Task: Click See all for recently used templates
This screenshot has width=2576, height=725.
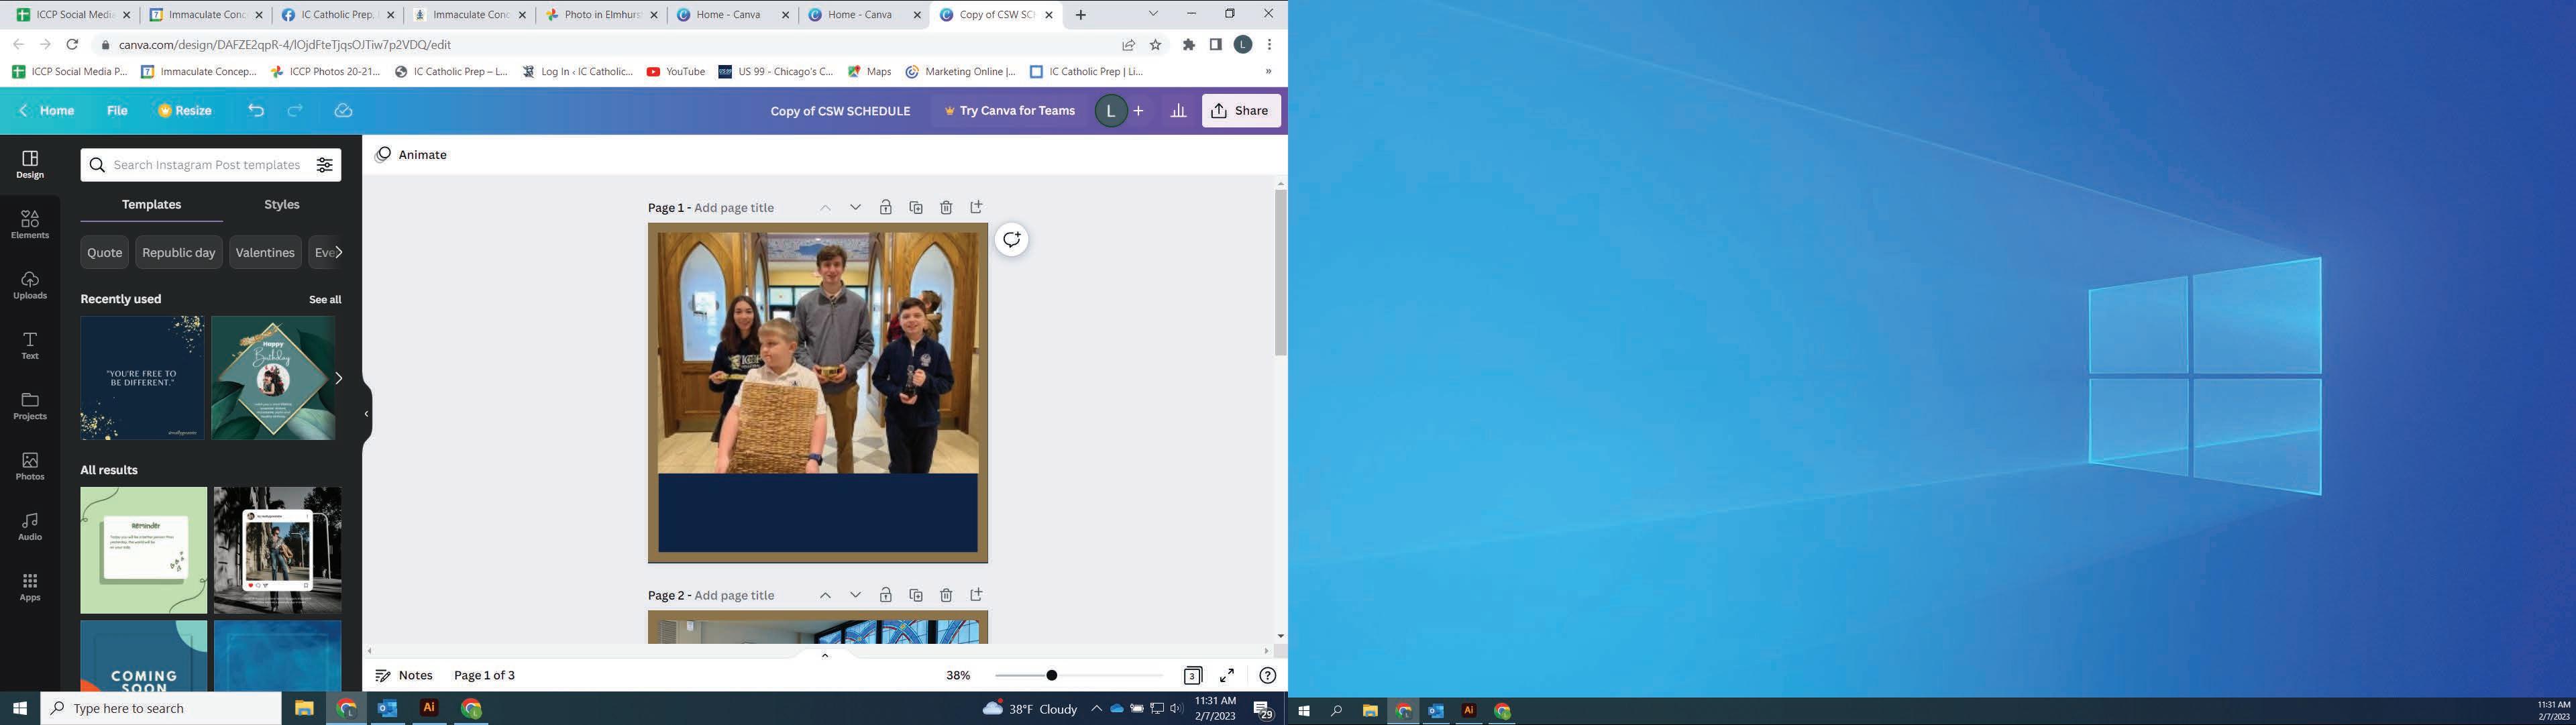Action: coord(324,299)
